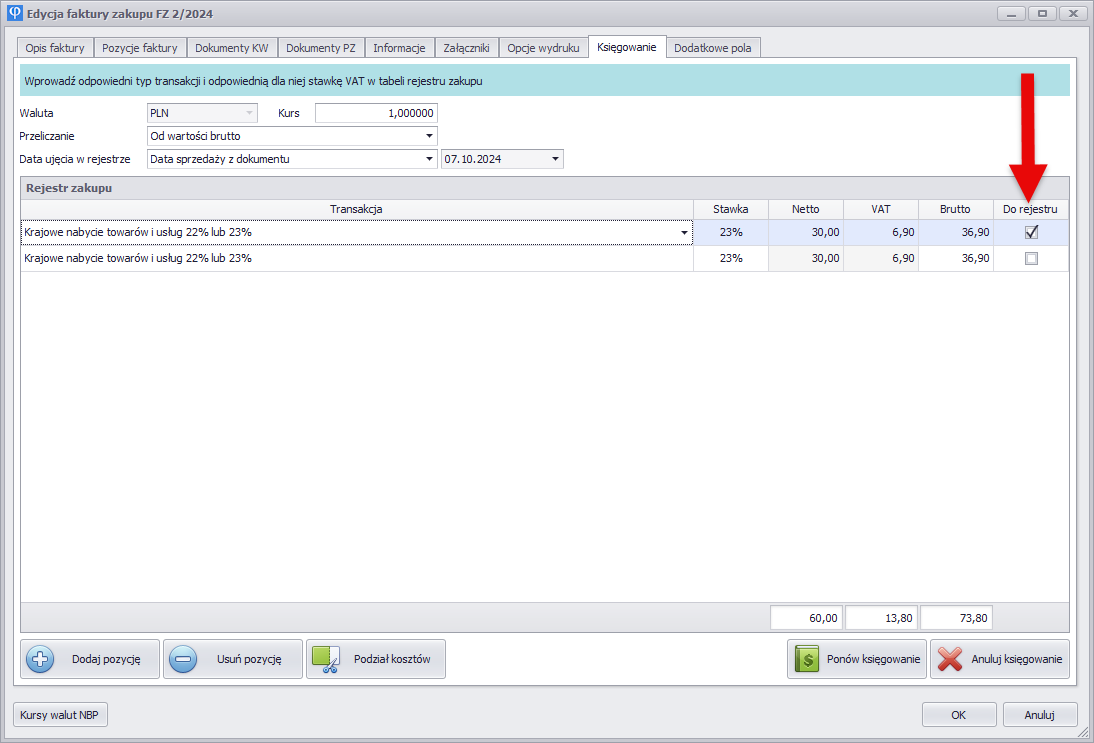Click the minus icon on Usuń pozycję
The height and width of the screenshot is (743, 1094).
(x=183, y=660)
